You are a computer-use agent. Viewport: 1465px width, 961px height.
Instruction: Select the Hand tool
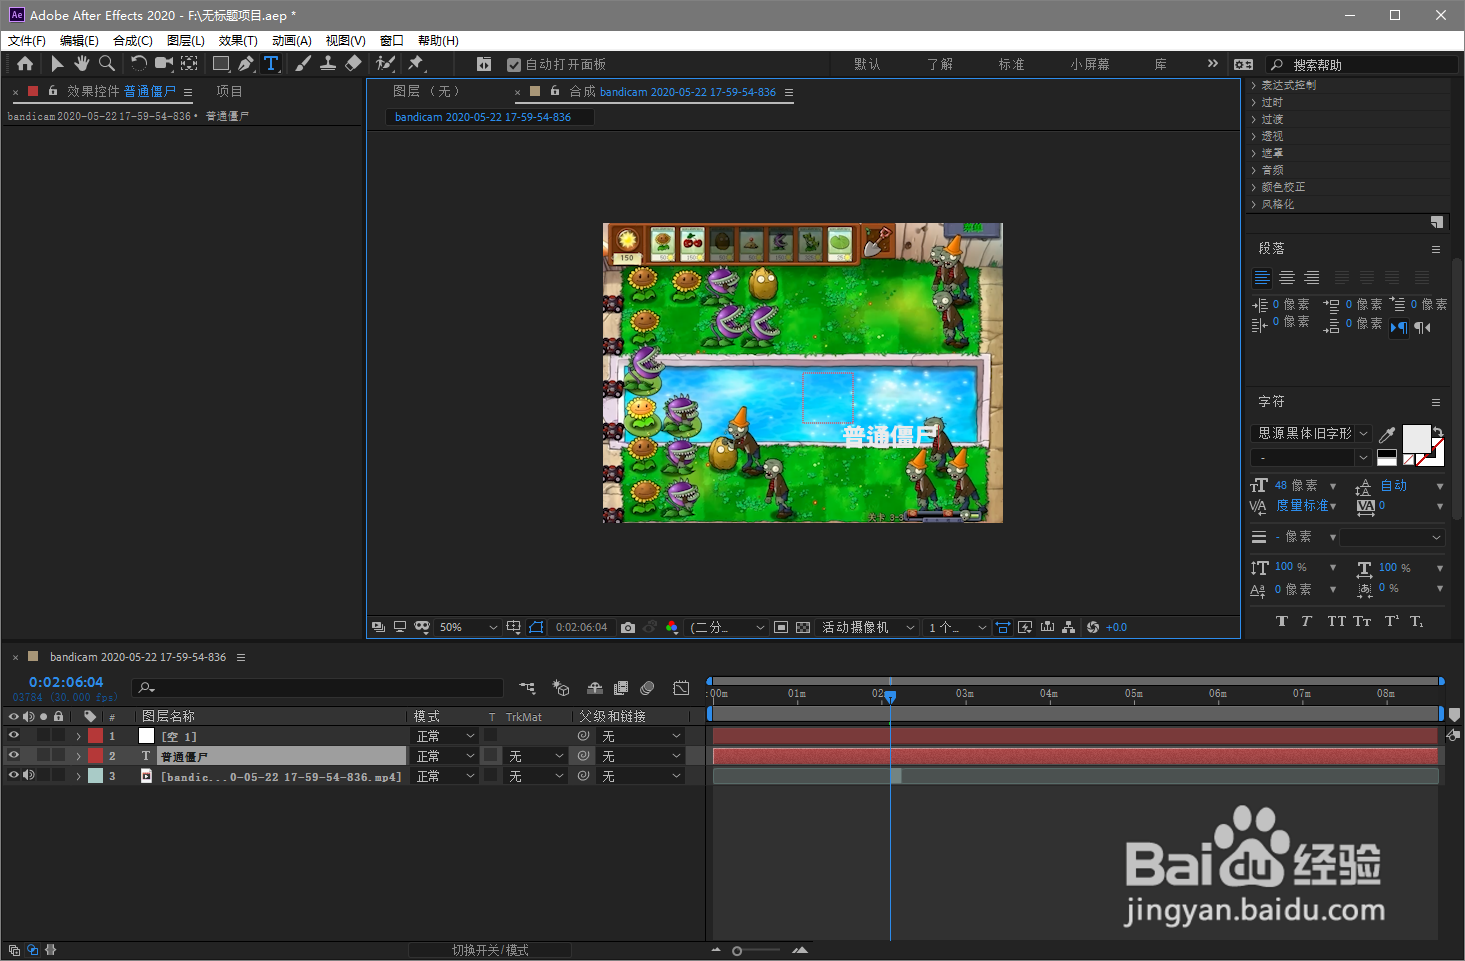(81, 64)
